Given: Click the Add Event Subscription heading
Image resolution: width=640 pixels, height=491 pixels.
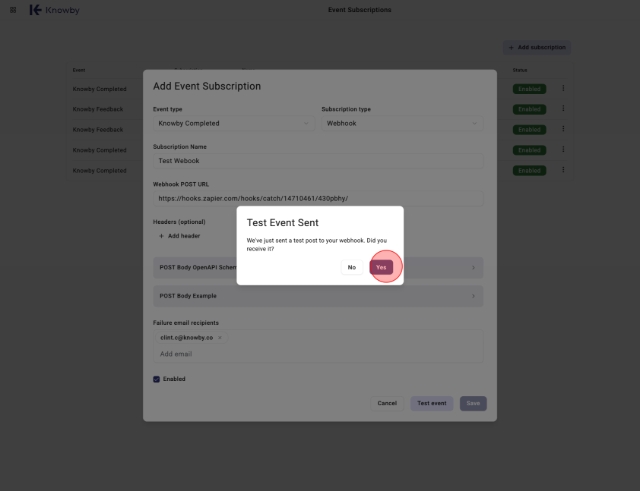Looking at the screenshot, I should (x=207, y=86).
